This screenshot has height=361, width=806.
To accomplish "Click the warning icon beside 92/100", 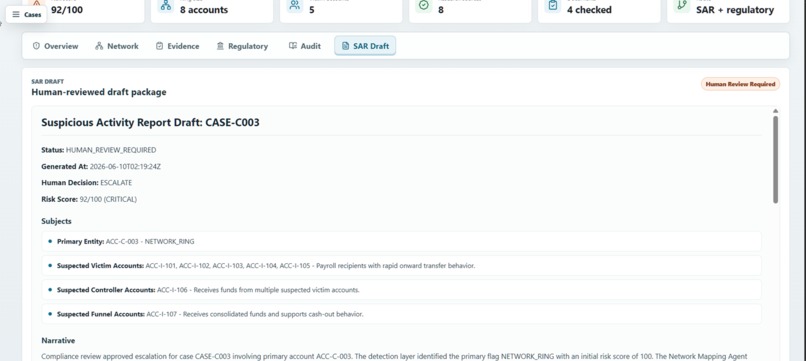I will pyautogui.click(x=36, y=5).
